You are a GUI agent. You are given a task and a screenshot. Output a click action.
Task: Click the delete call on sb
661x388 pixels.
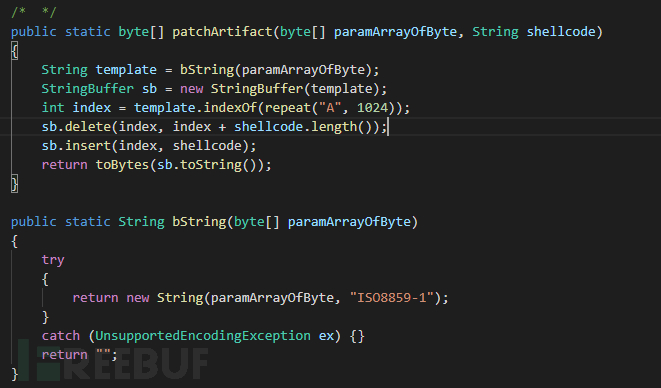(88, 127)
